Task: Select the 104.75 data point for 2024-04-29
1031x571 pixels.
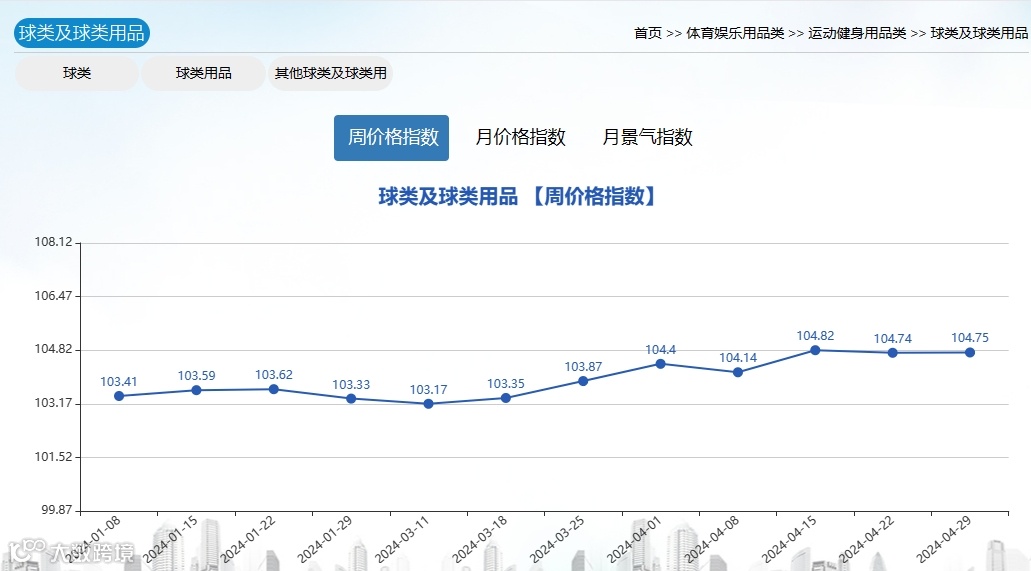Action: pos(970,353)
